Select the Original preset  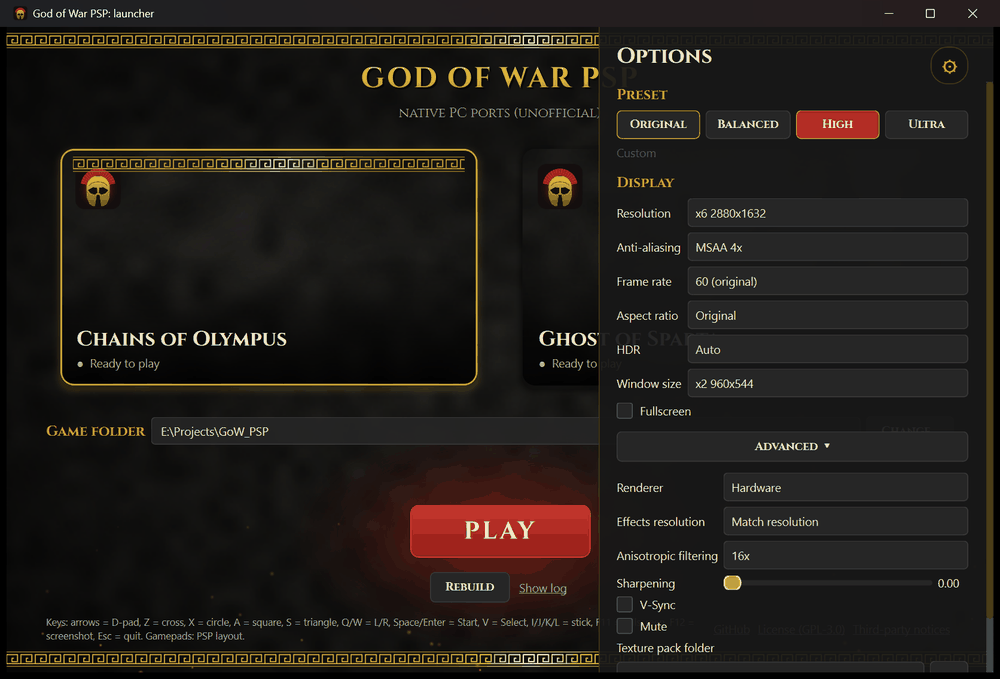coord(658,124)
